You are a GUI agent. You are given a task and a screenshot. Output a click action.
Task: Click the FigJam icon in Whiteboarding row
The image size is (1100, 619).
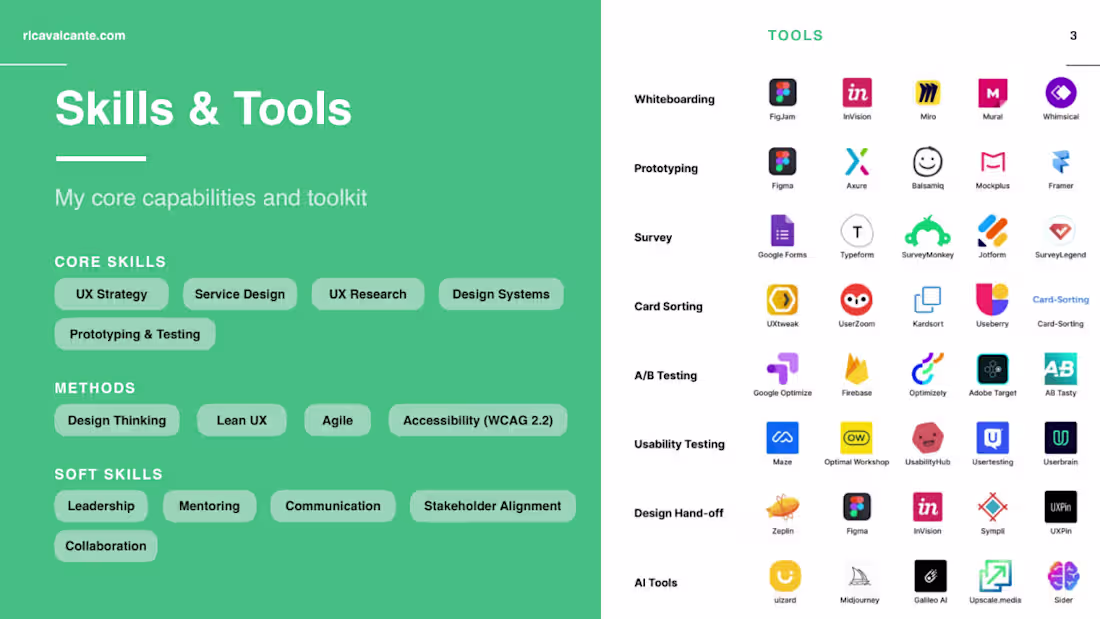point(782,93)
